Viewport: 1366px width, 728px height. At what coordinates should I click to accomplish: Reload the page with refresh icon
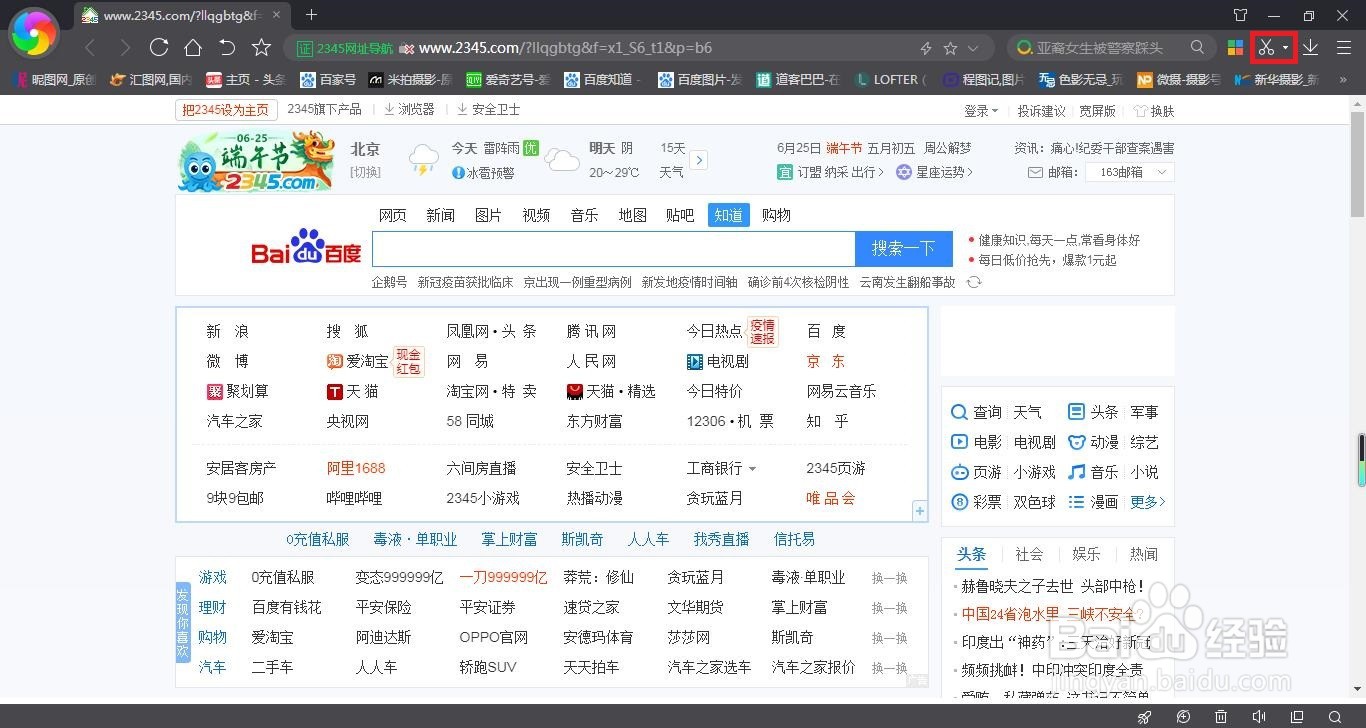pos(158,48)
